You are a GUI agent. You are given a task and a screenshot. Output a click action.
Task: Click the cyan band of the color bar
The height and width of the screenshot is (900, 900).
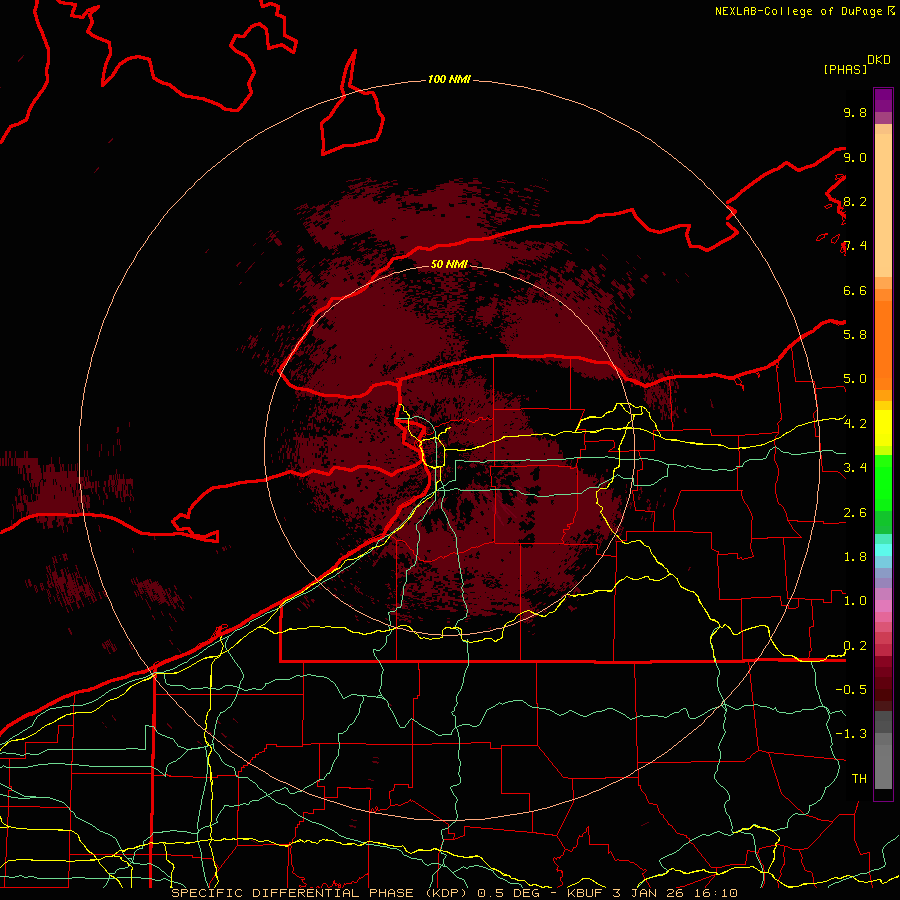(883, 550)
